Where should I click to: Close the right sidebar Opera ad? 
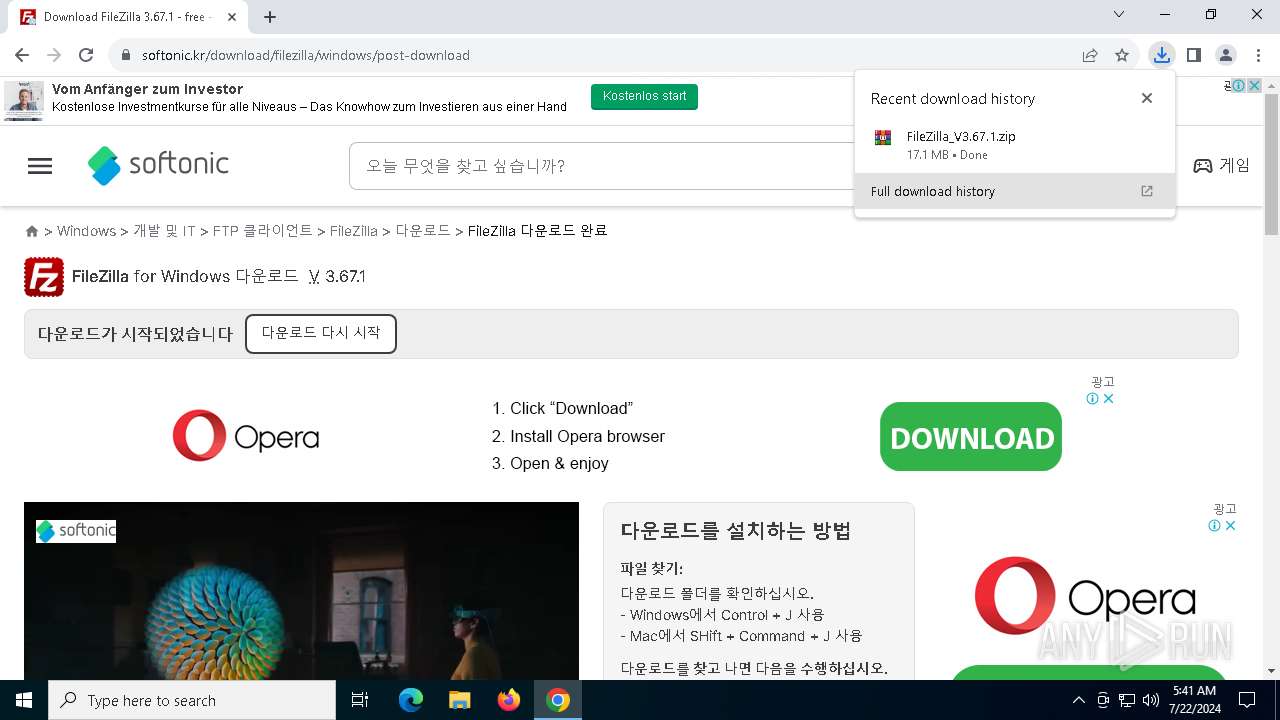tap(1231, 526)
